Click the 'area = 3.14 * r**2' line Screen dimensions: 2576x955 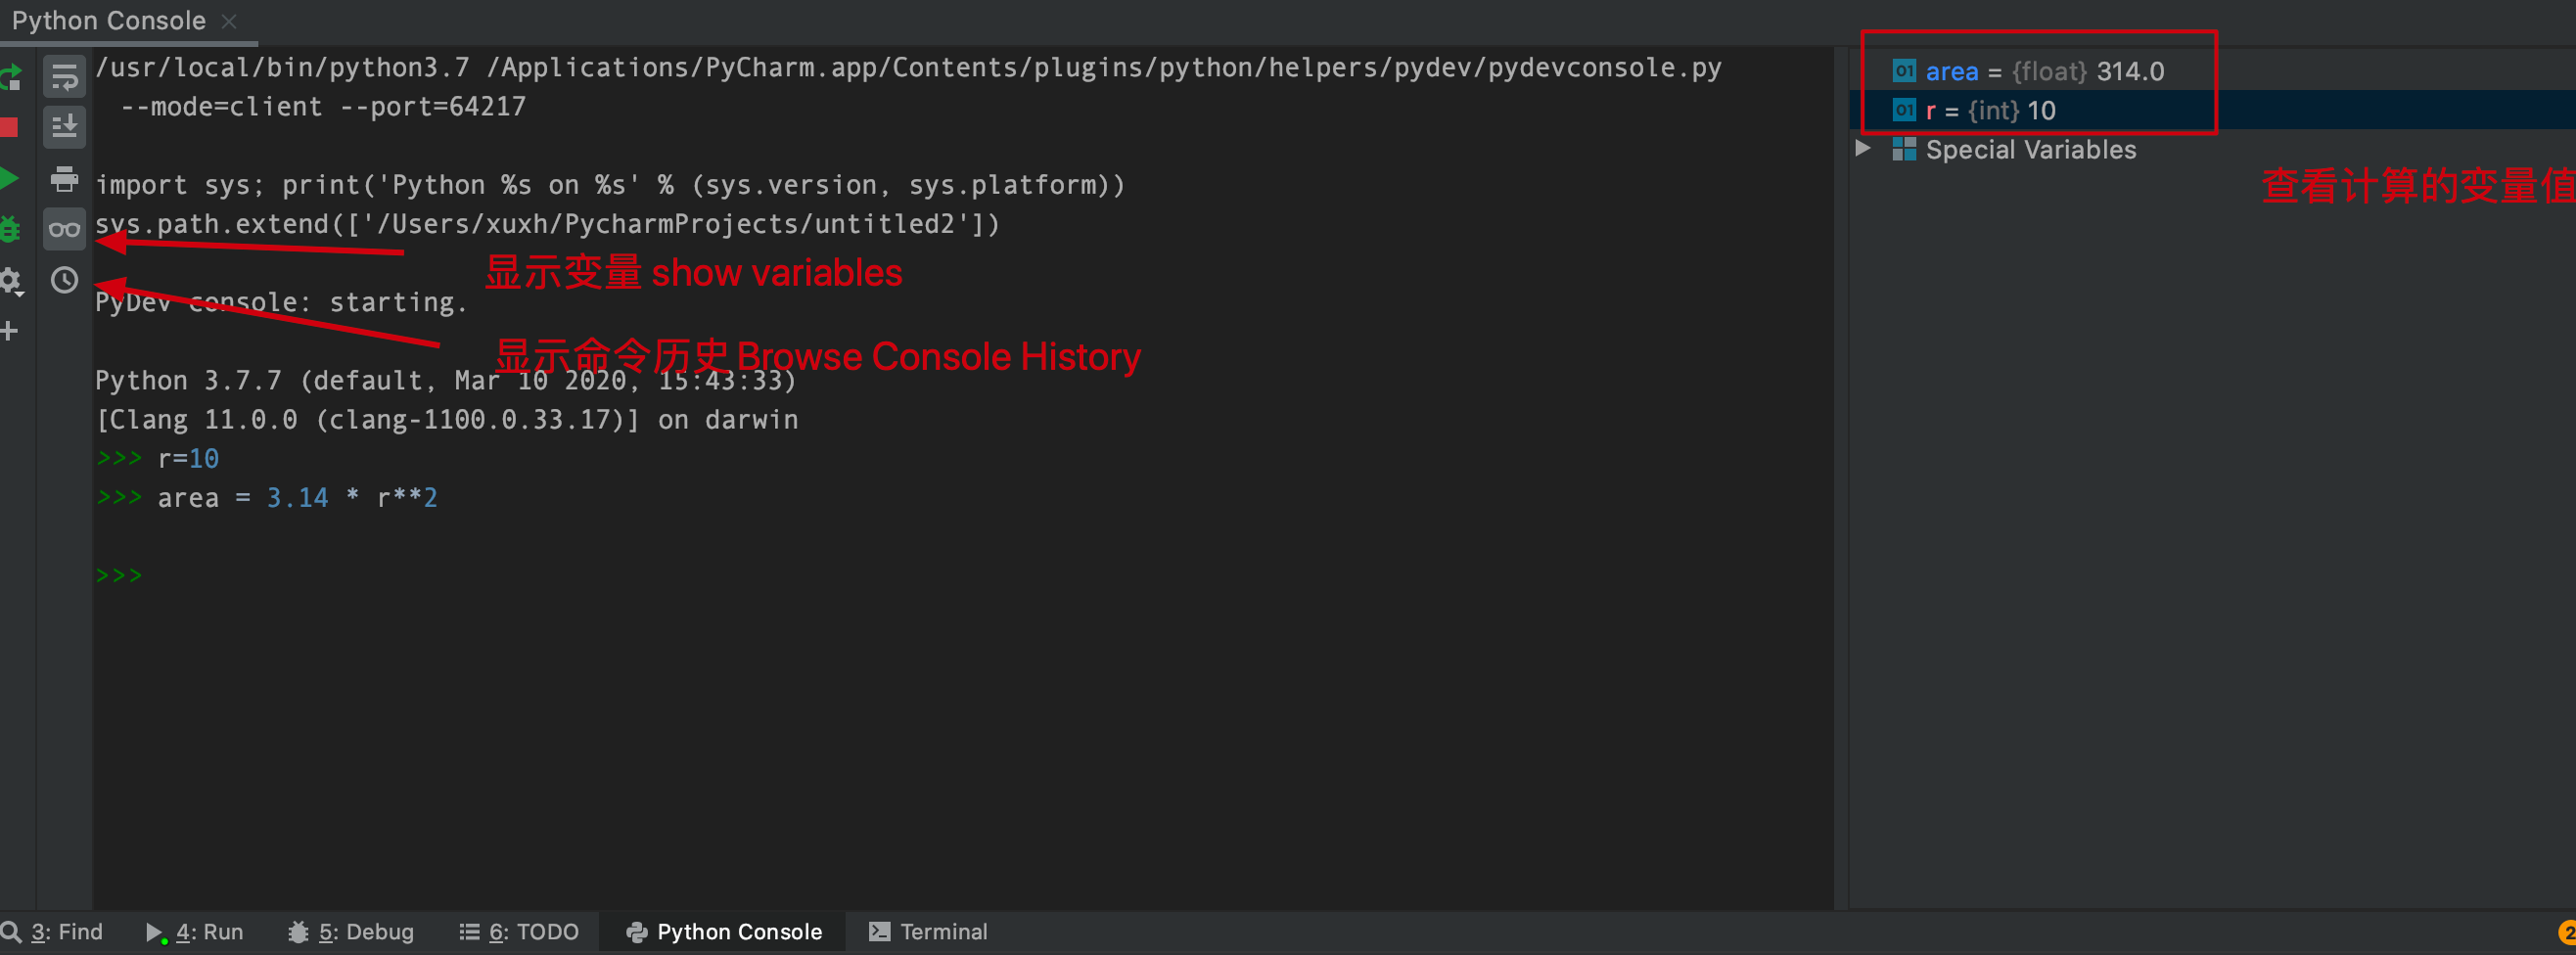pyautogui.click(x=267, y=497)
